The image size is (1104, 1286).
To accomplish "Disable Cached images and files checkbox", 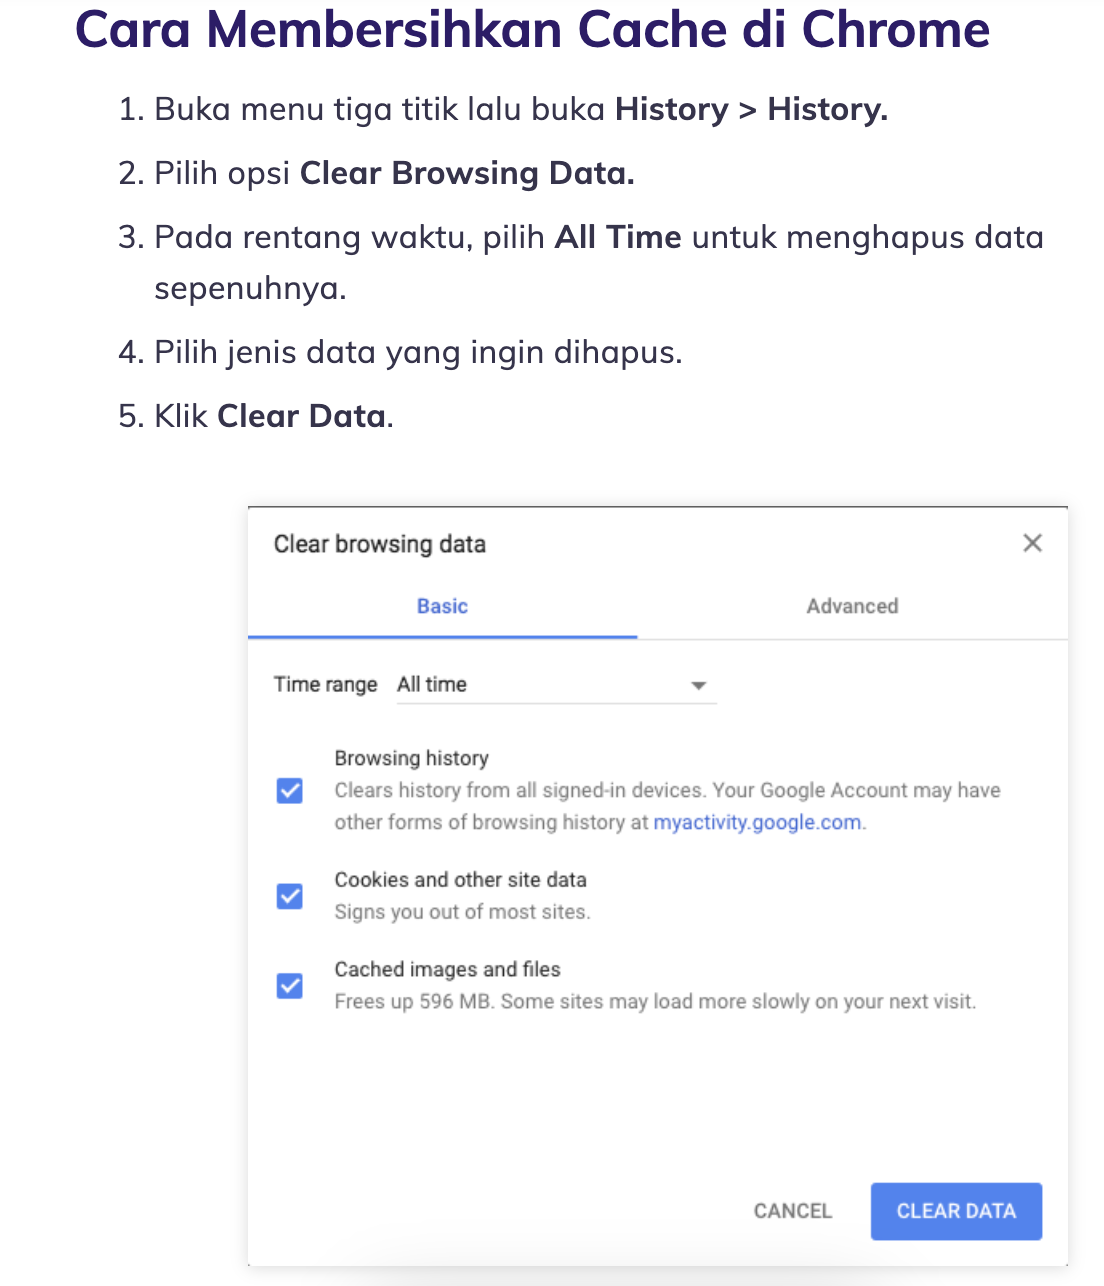I will point(290,986).
